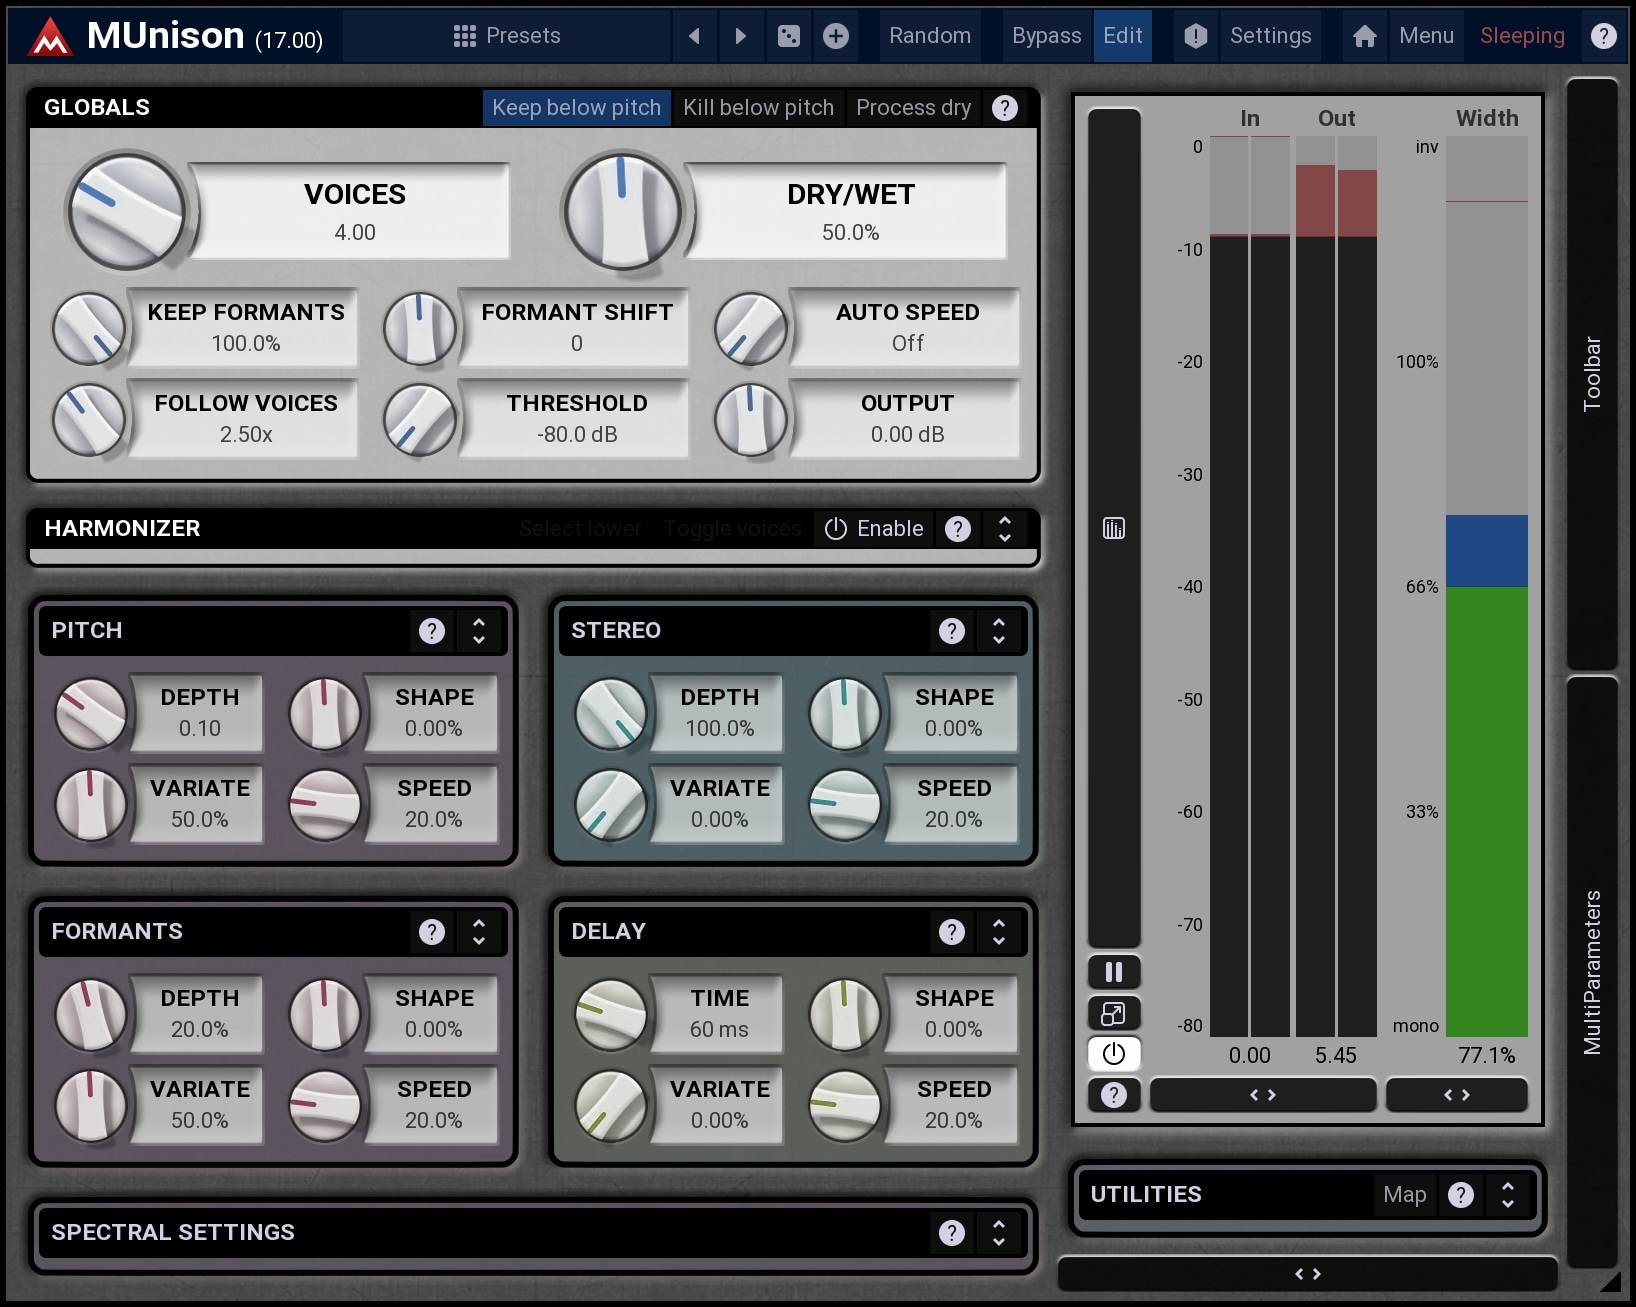Click the In/Out meter width arrows
Screen dimensions: 1636x1307
1263,1095
